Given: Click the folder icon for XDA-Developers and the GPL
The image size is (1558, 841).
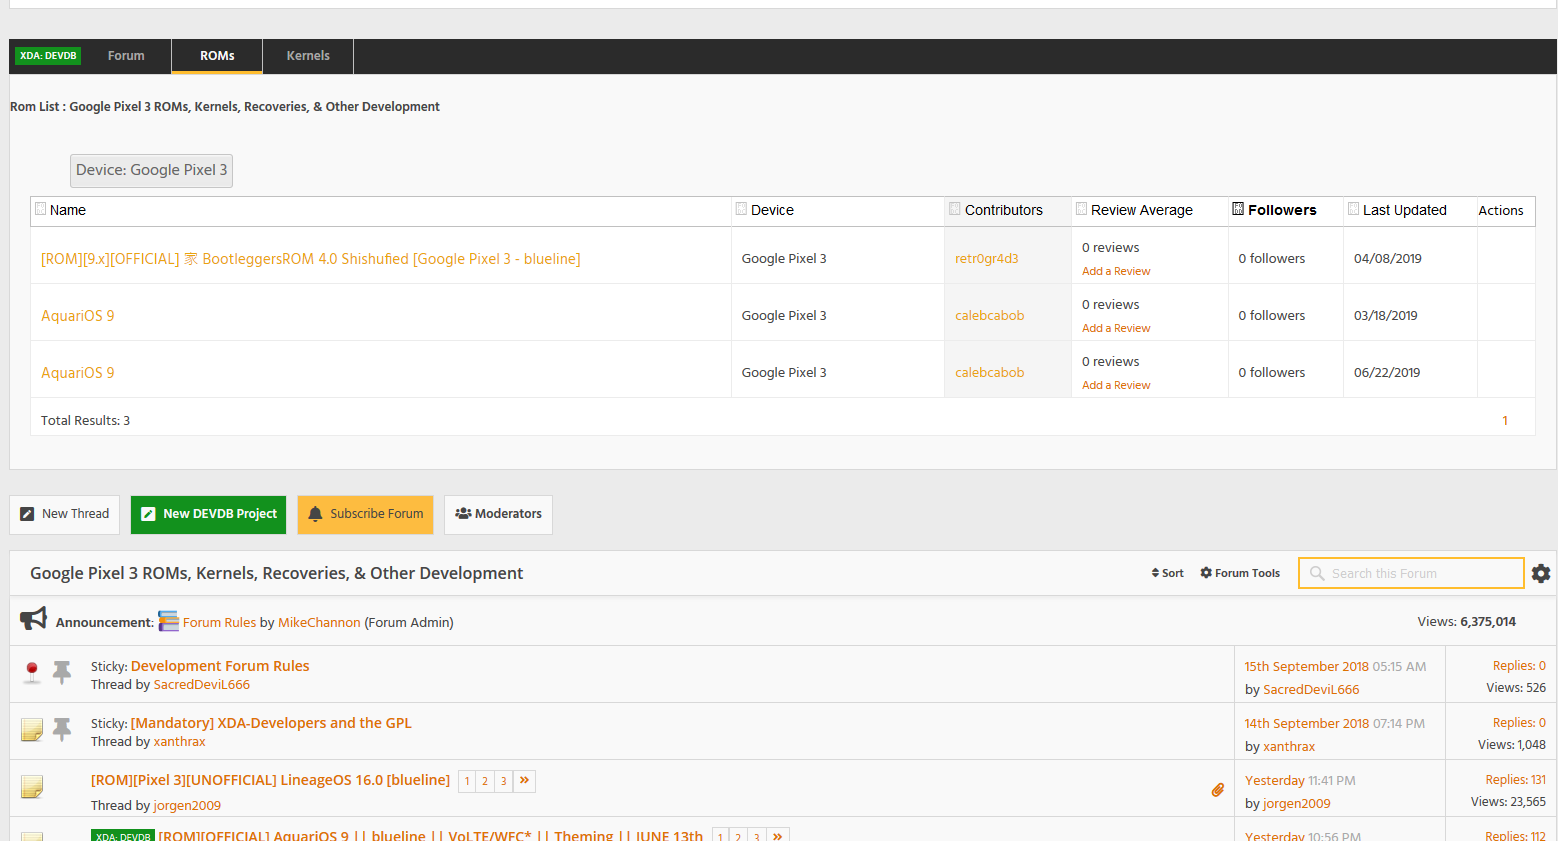Looking at the screenshot, I should pos(32,730).
